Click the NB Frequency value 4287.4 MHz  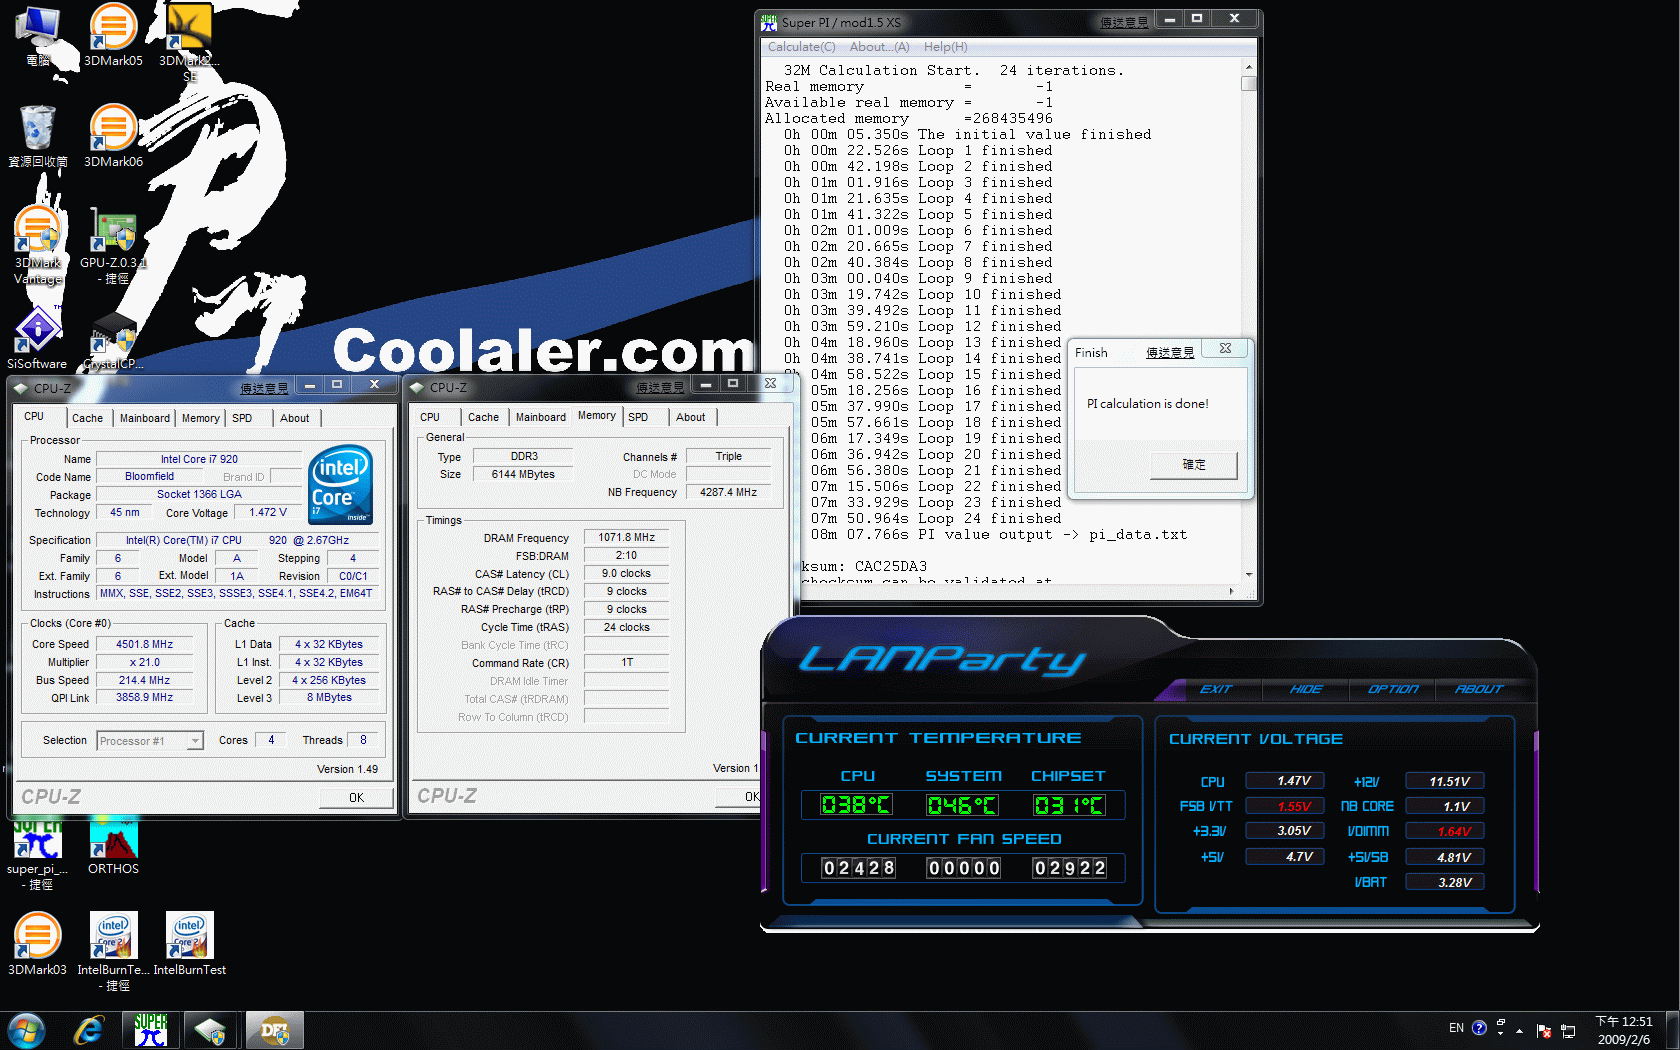728,492
